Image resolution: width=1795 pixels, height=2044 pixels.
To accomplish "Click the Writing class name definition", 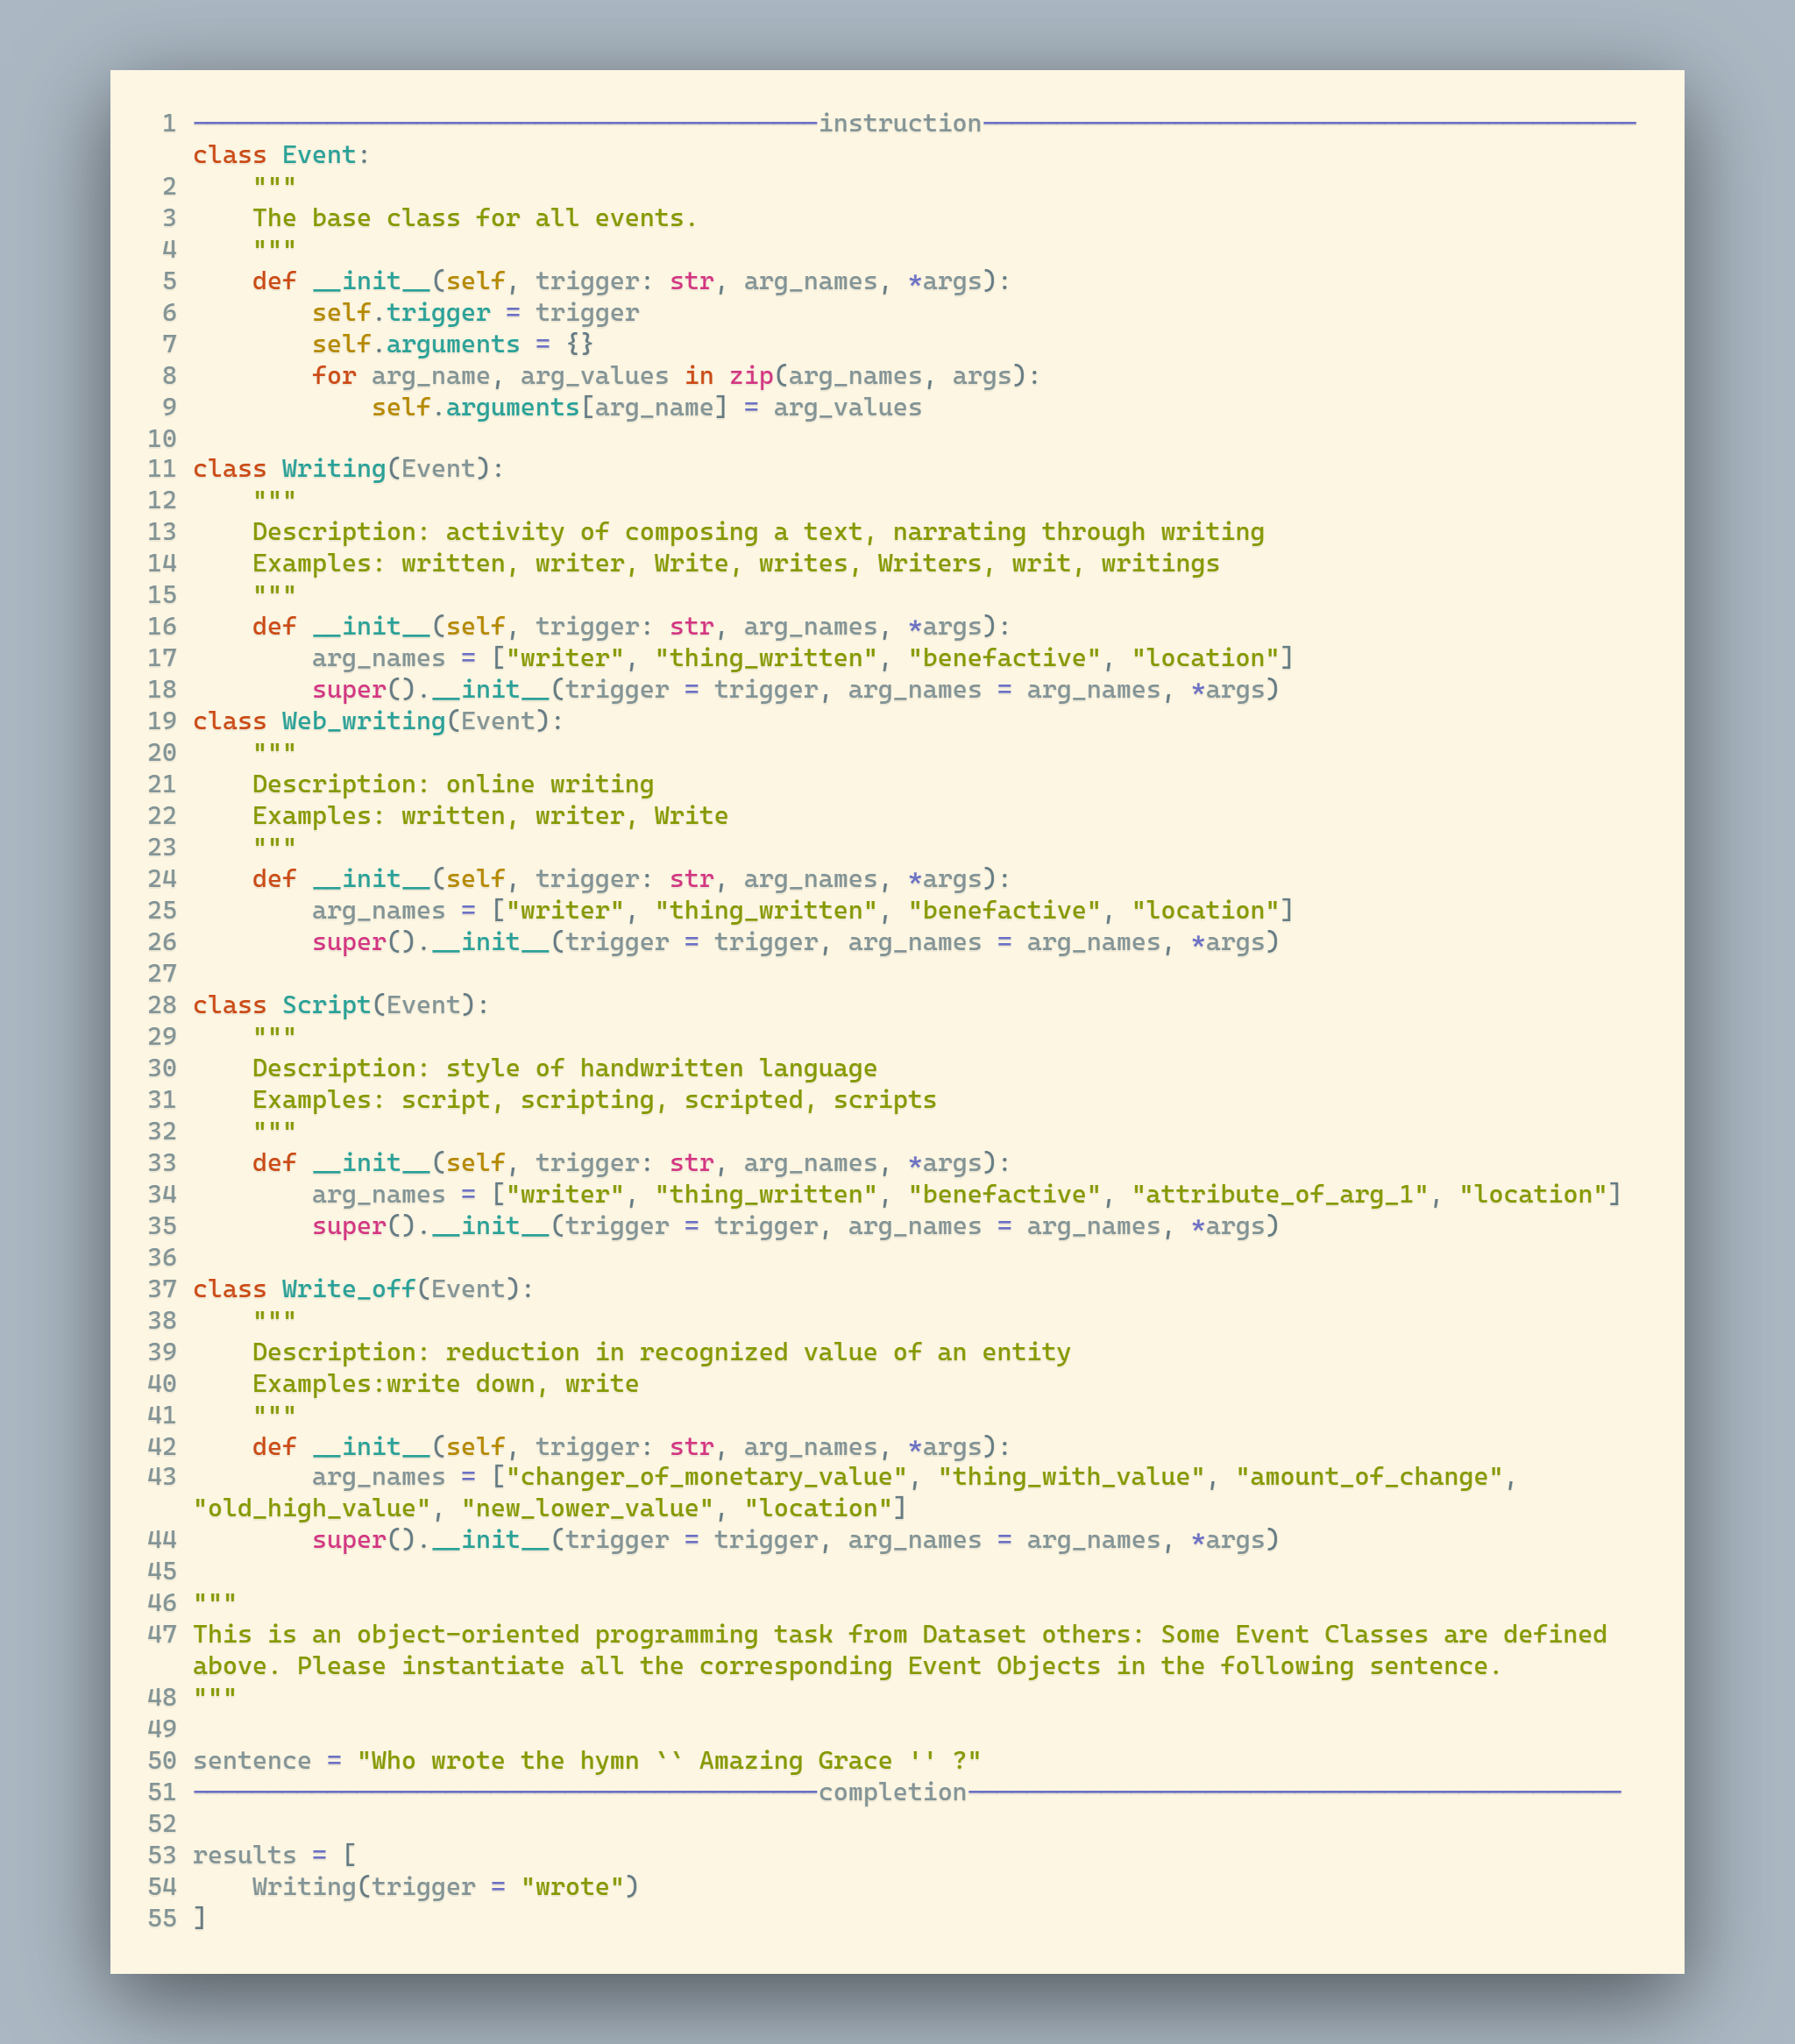I will pos(333,469).
